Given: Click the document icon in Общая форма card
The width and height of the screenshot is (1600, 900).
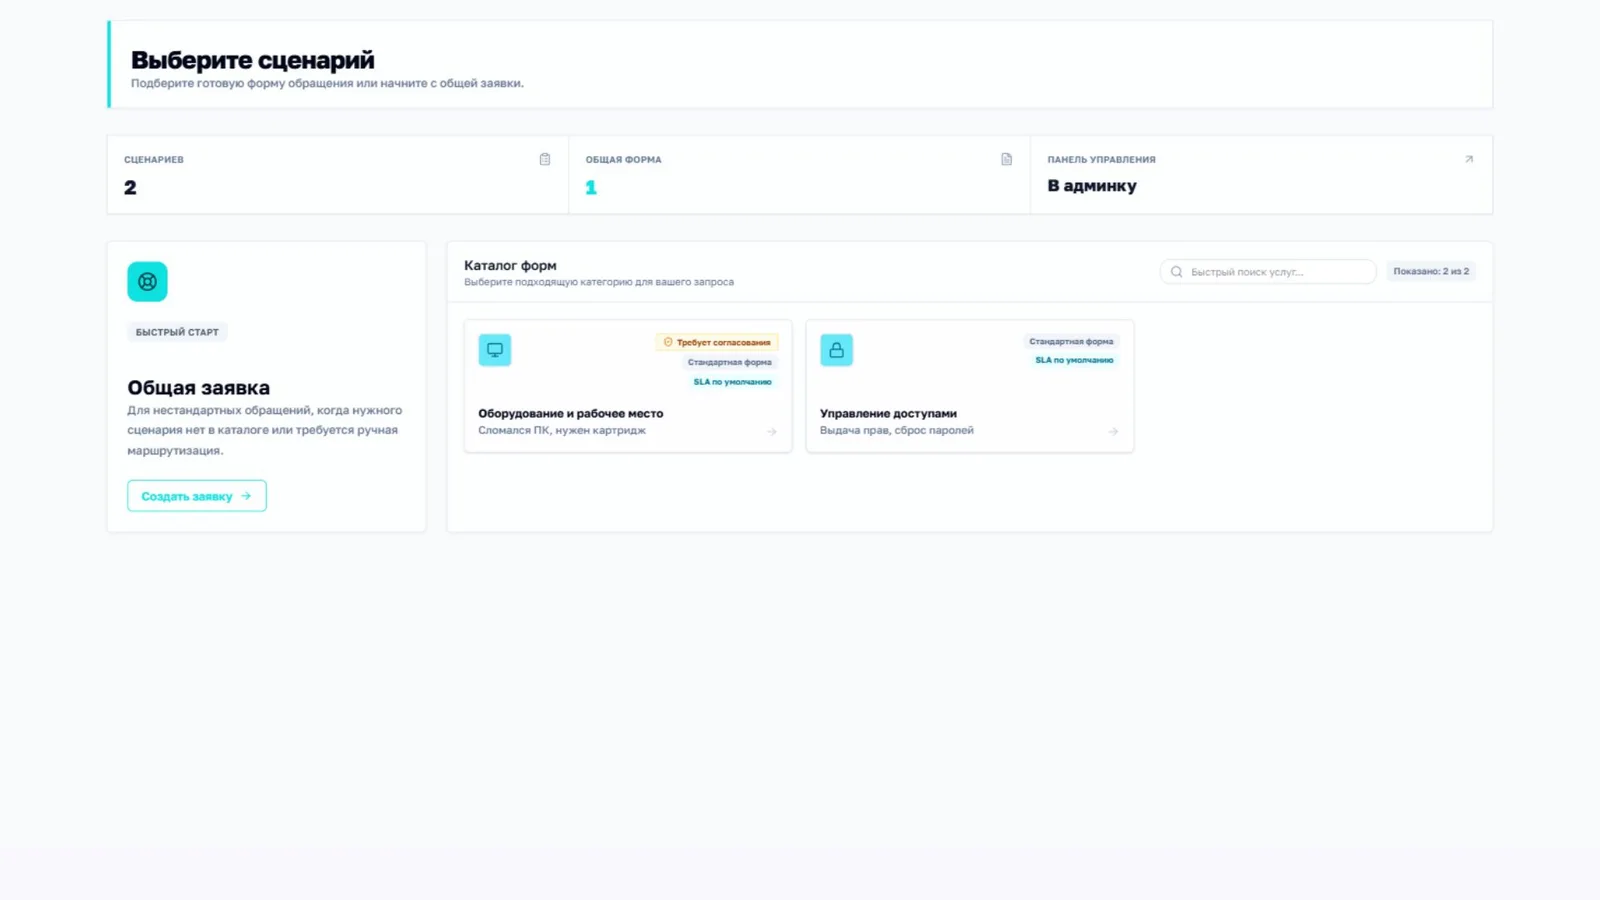Looking at the screenshot, I should pos(1007,159).
